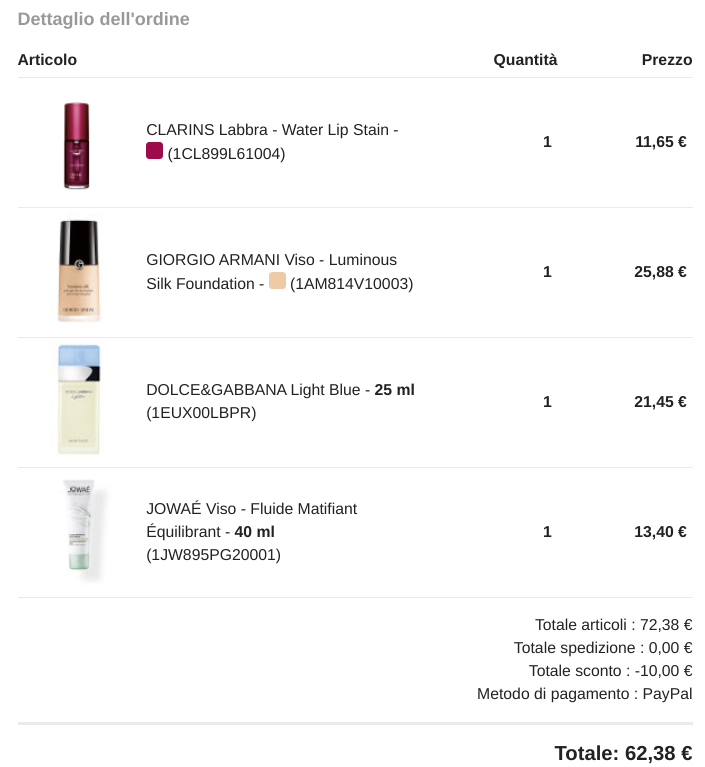Click the Totale sconto -10,00 € line
Viewport: 705px width, 767px height.
pyautogui.click(x=610, y=671)
